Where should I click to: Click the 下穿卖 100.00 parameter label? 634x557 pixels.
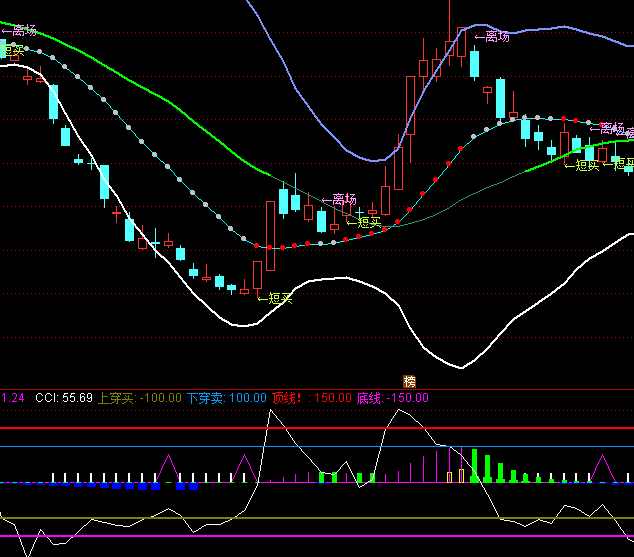point(224,398)
